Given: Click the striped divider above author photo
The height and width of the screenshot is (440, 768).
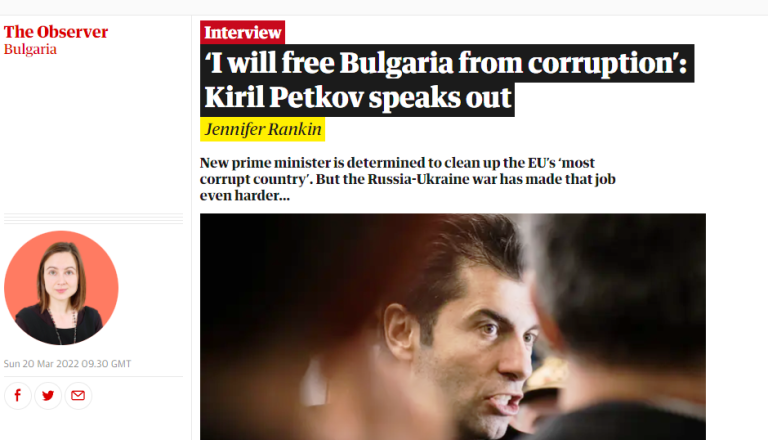Looking at the screenshot, I should [x=94, y=219].
